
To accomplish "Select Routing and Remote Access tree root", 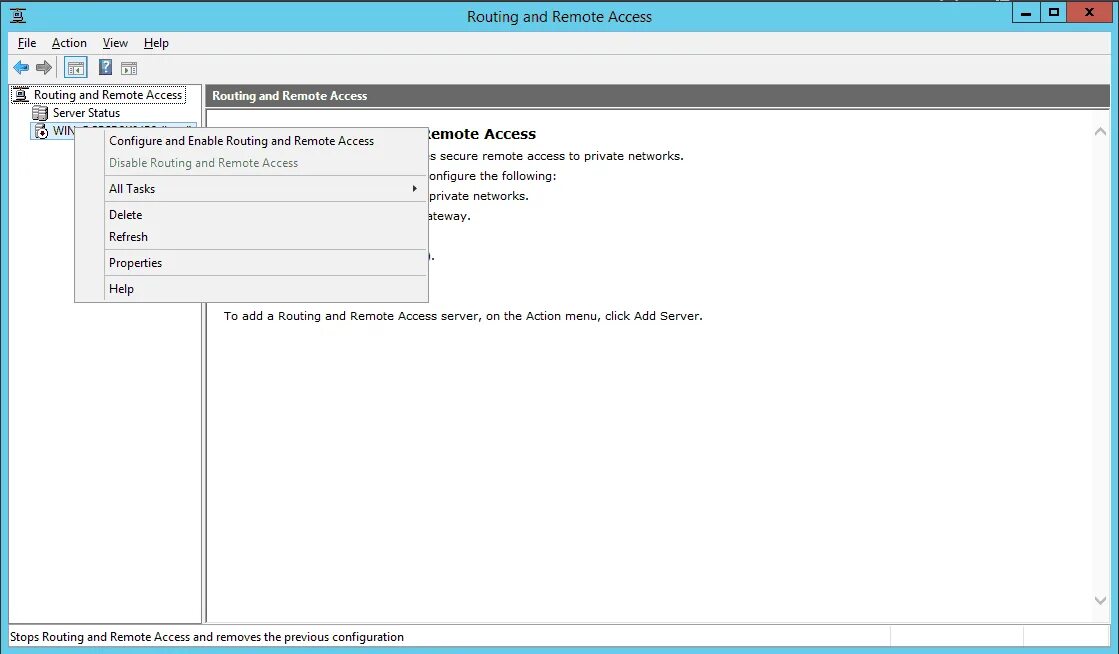I will (108, 95).
